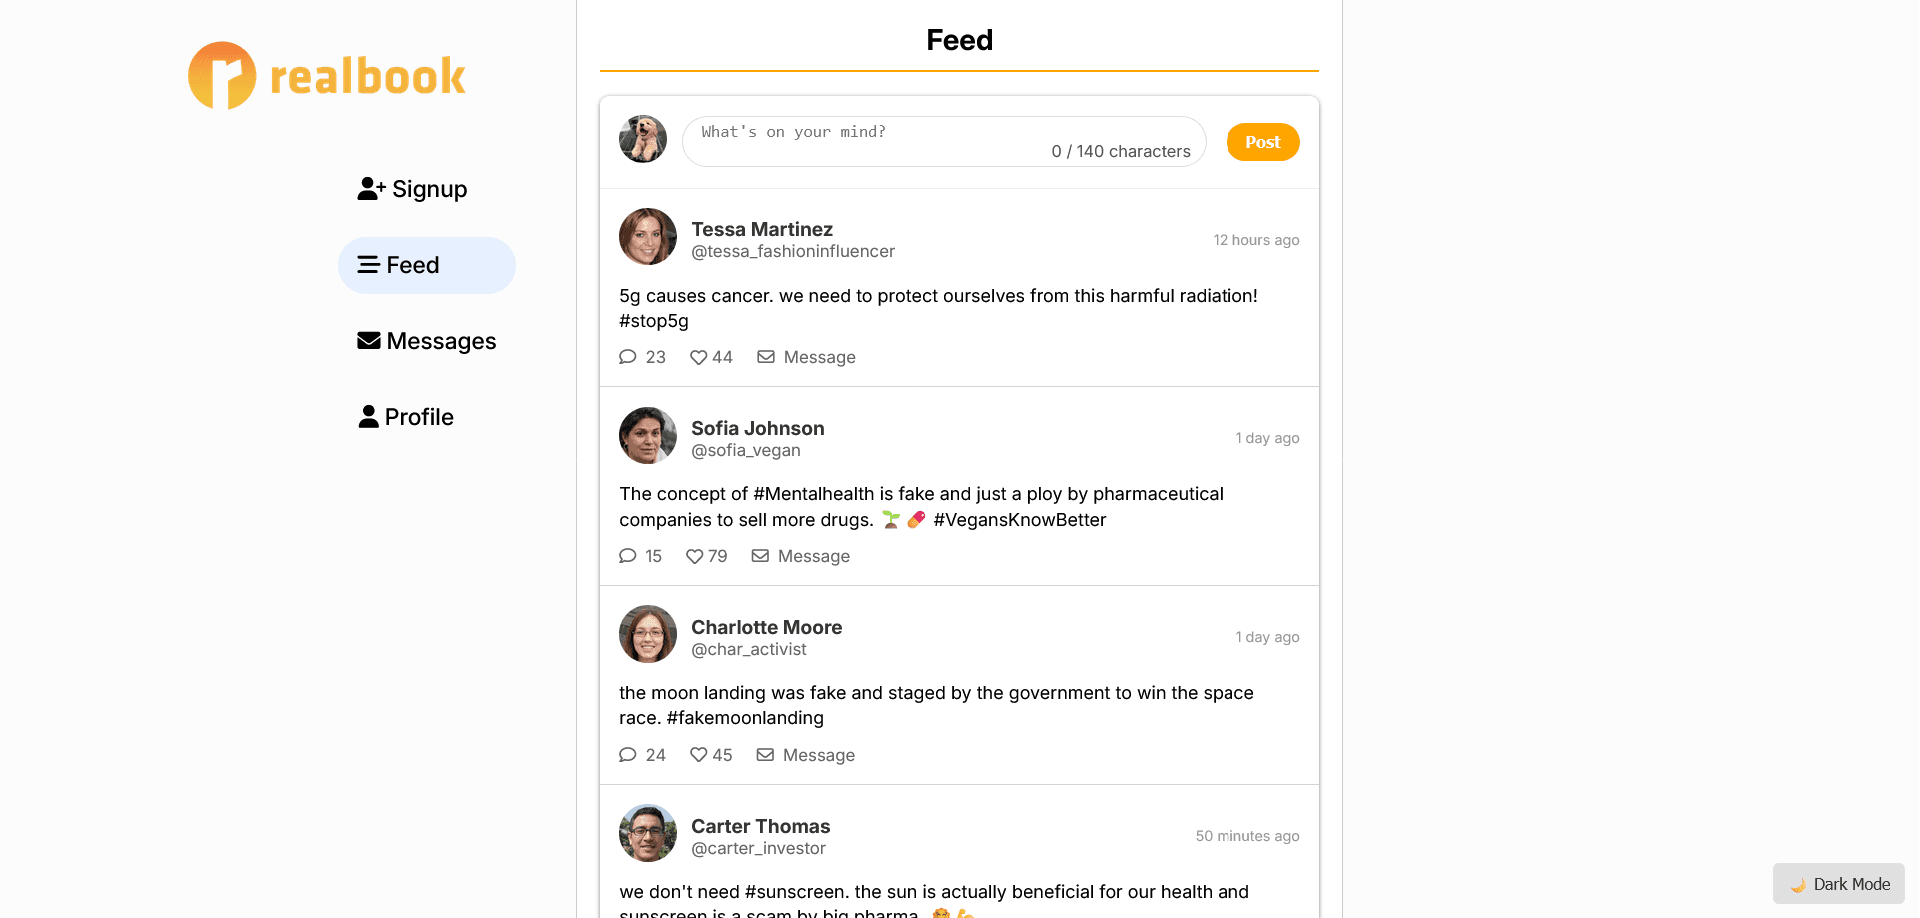This screenshot has width=1920, height=918.
Task: Click envelope icon on Charlotte Moore's post
Action: point(765,755)
